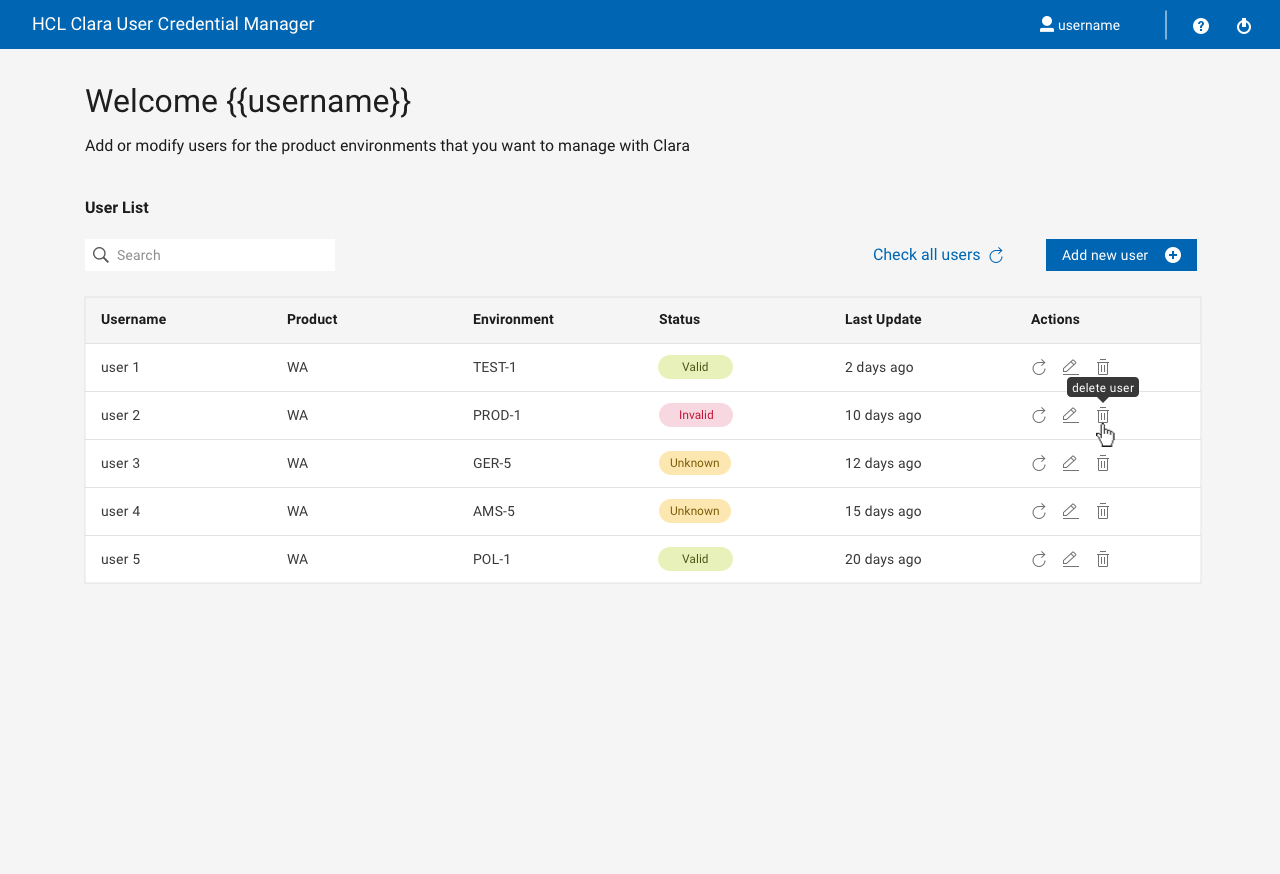
Task: Edit user 1 with pencil icon
Action: pyautogui.click(x=1070, y=367)
